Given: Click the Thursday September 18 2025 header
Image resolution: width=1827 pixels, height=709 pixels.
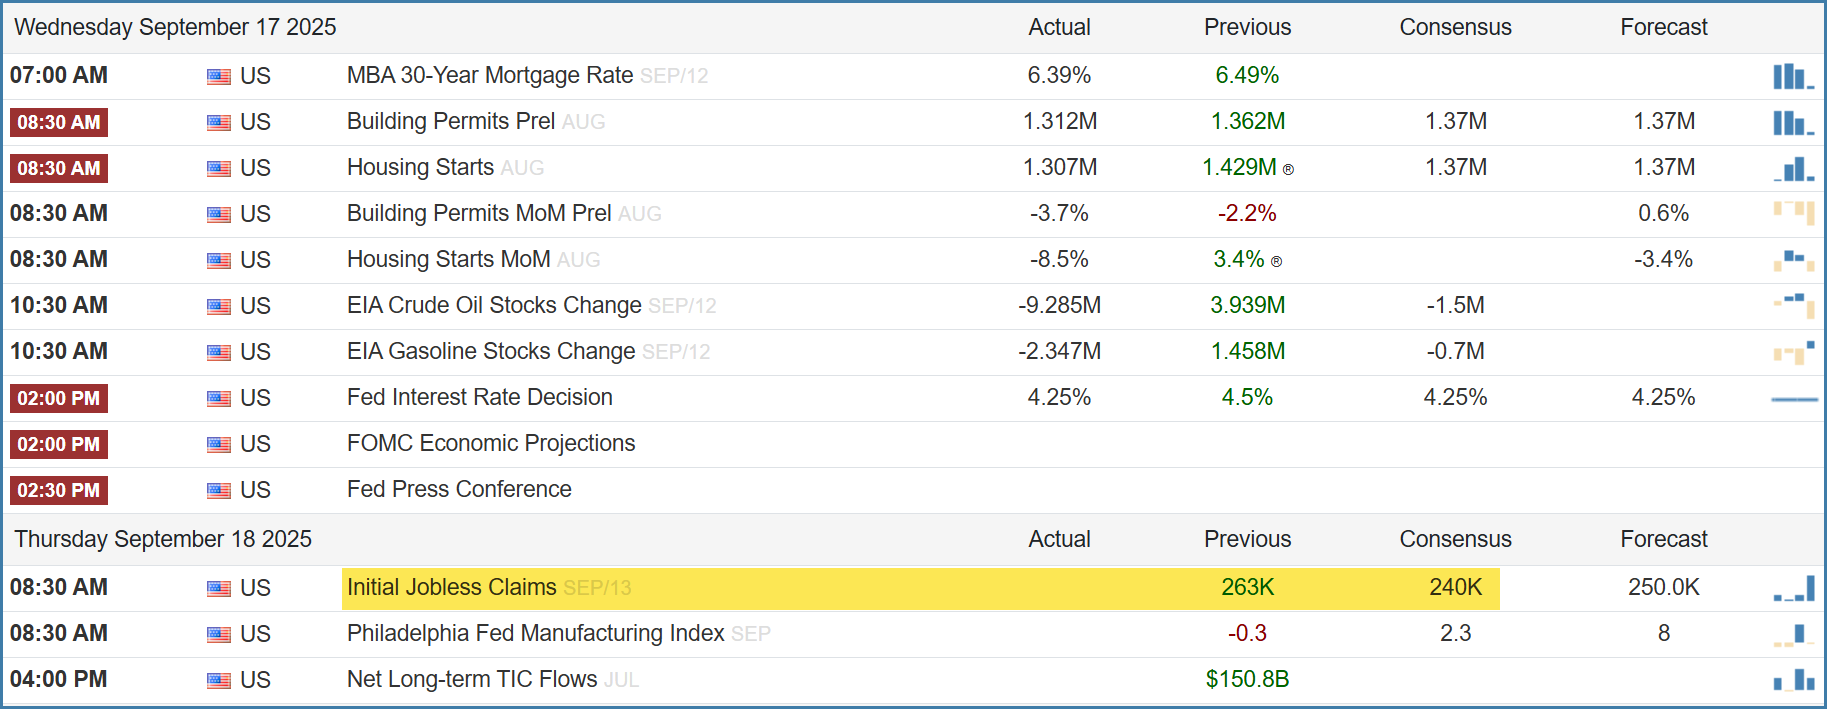Looking at the screenshot, I should click(163, 539).
